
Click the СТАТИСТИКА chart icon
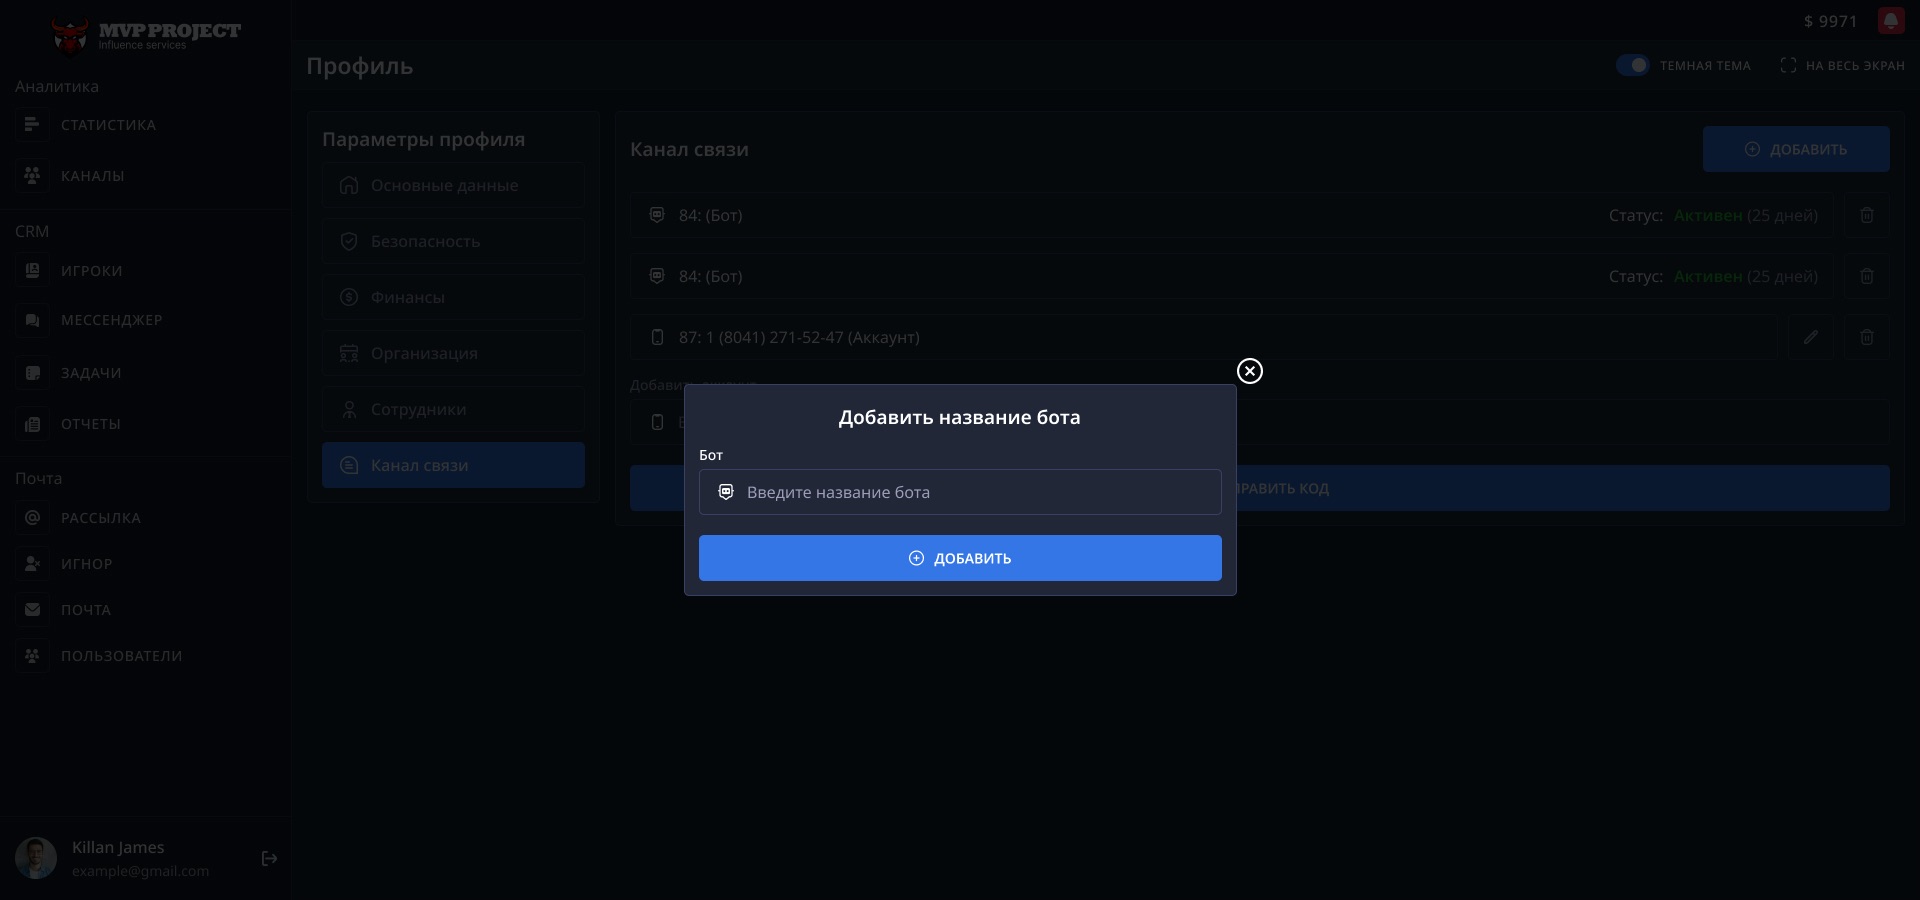[x=32, y=125]
